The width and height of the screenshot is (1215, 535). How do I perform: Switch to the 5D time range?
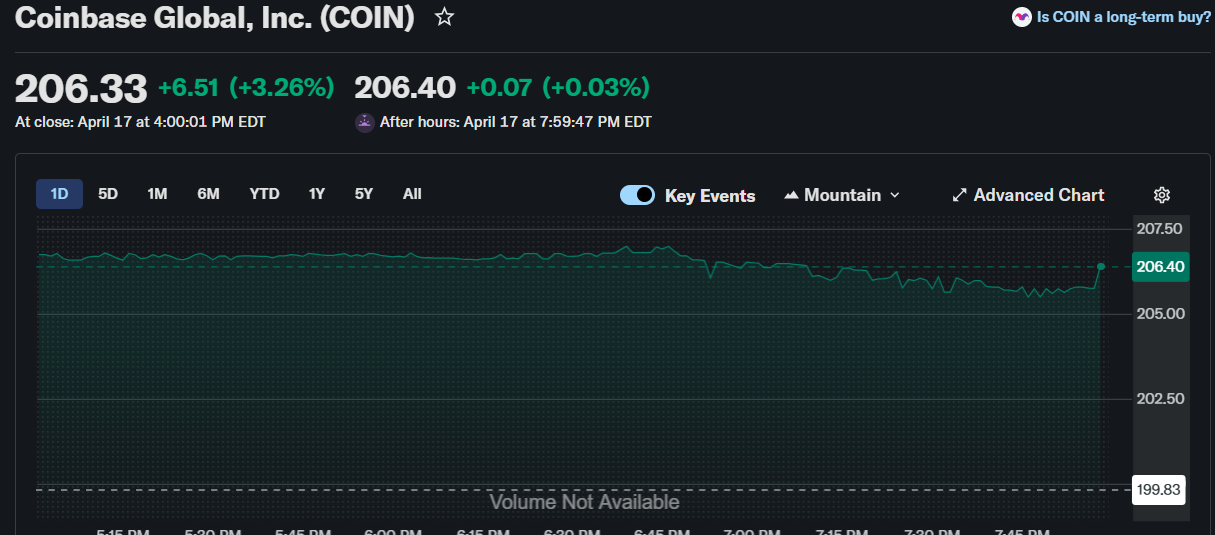[108, 194]
